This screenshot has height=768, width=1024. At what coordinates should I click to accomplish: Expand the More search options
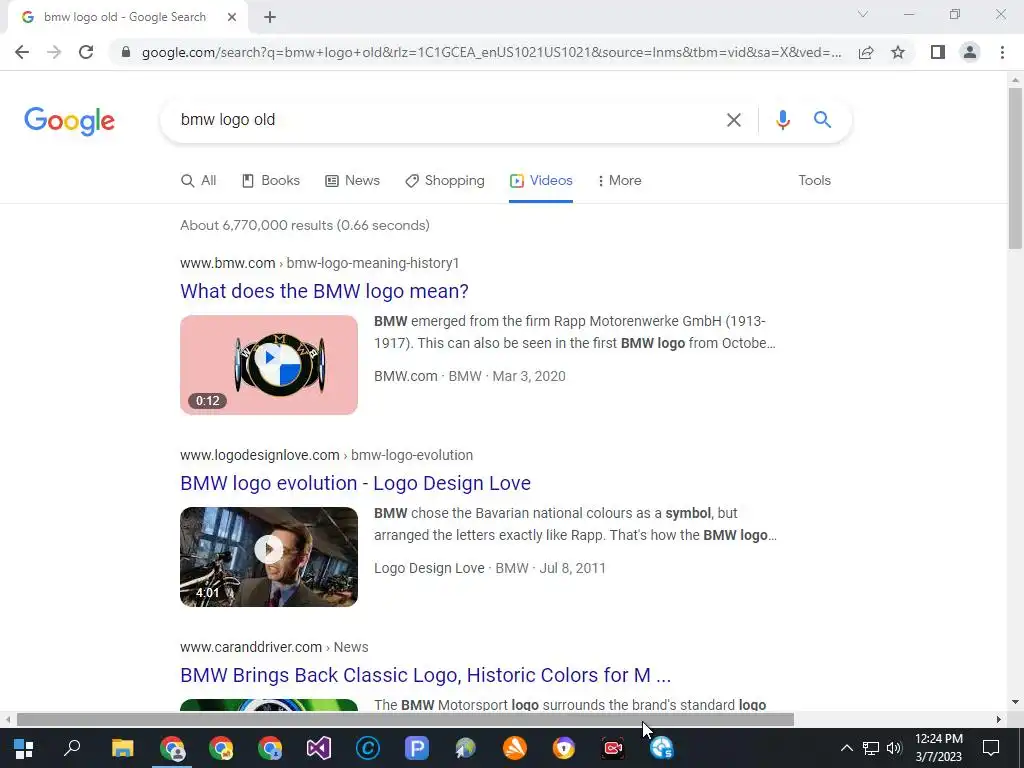tap(619, 181)
